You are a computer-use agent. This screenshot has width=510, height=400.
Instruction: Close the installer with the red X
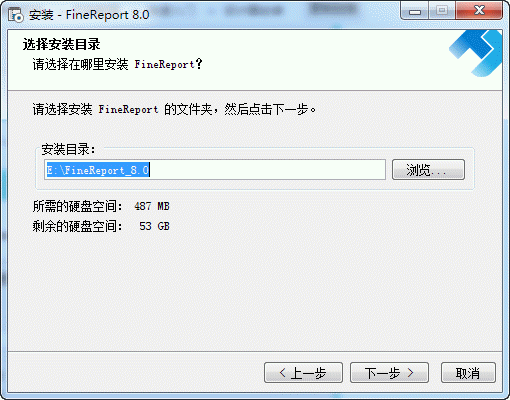pos(479,11)
